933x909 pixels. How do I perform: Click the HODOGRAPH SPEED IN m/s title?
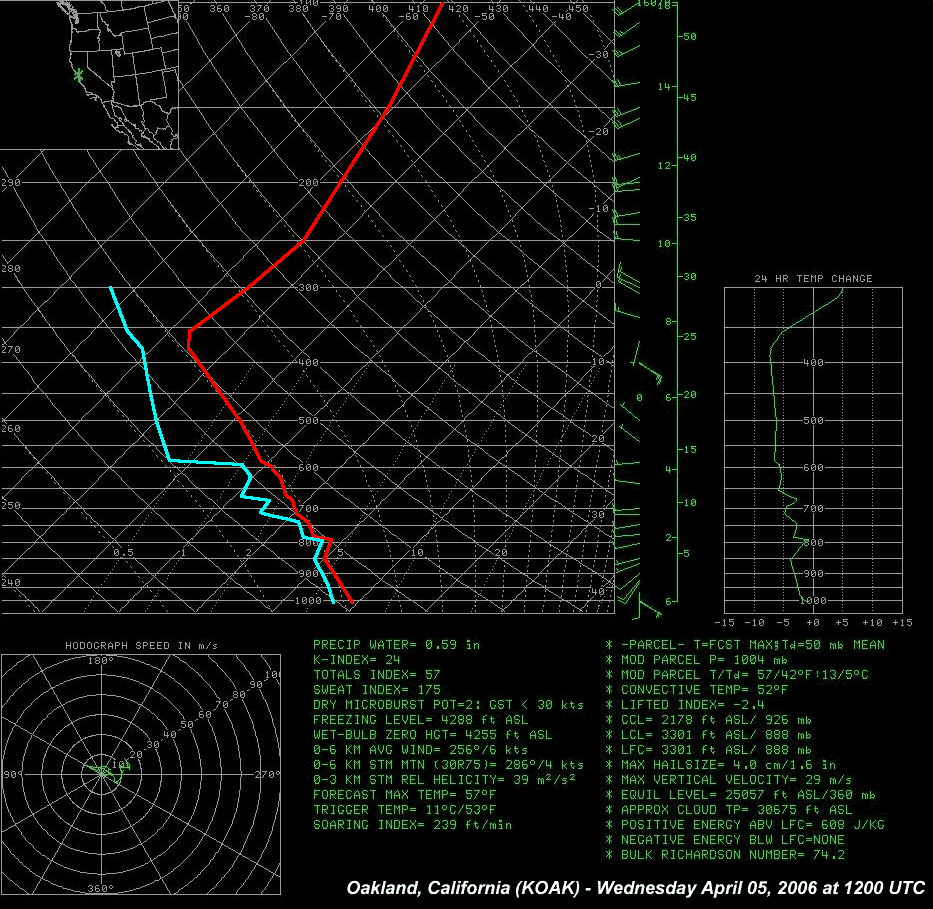pos(142,645)
